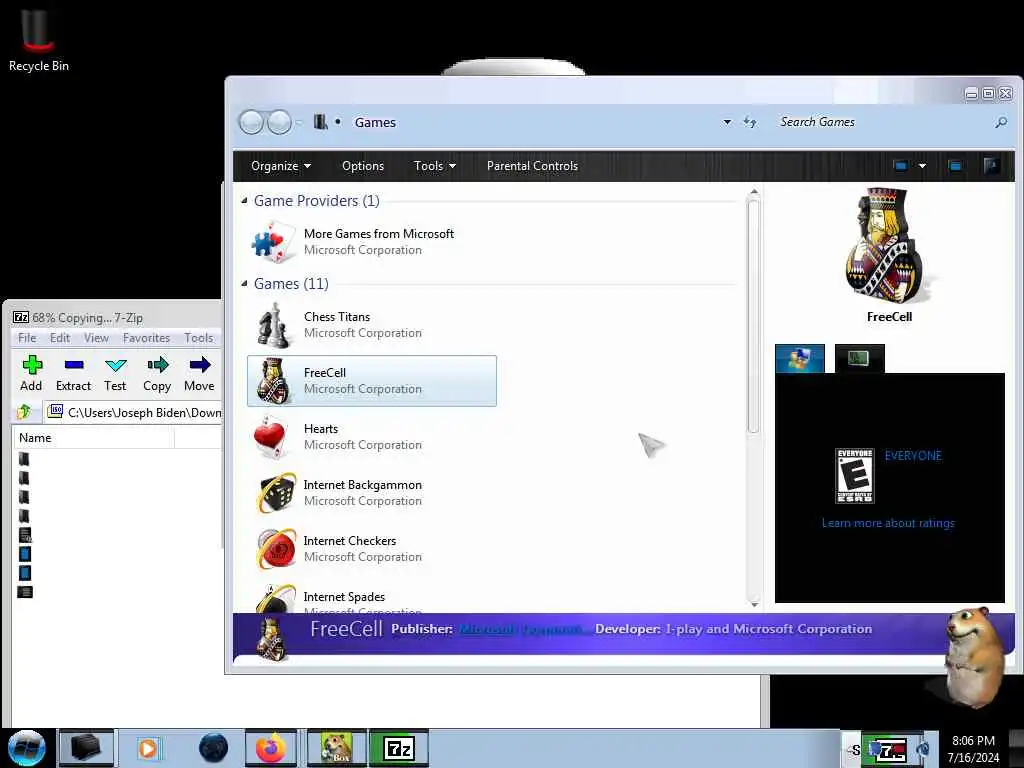Click Add button in 7-Zip toolbar
The height and width of the screenshot is (768, 1024).
[31, 374]
